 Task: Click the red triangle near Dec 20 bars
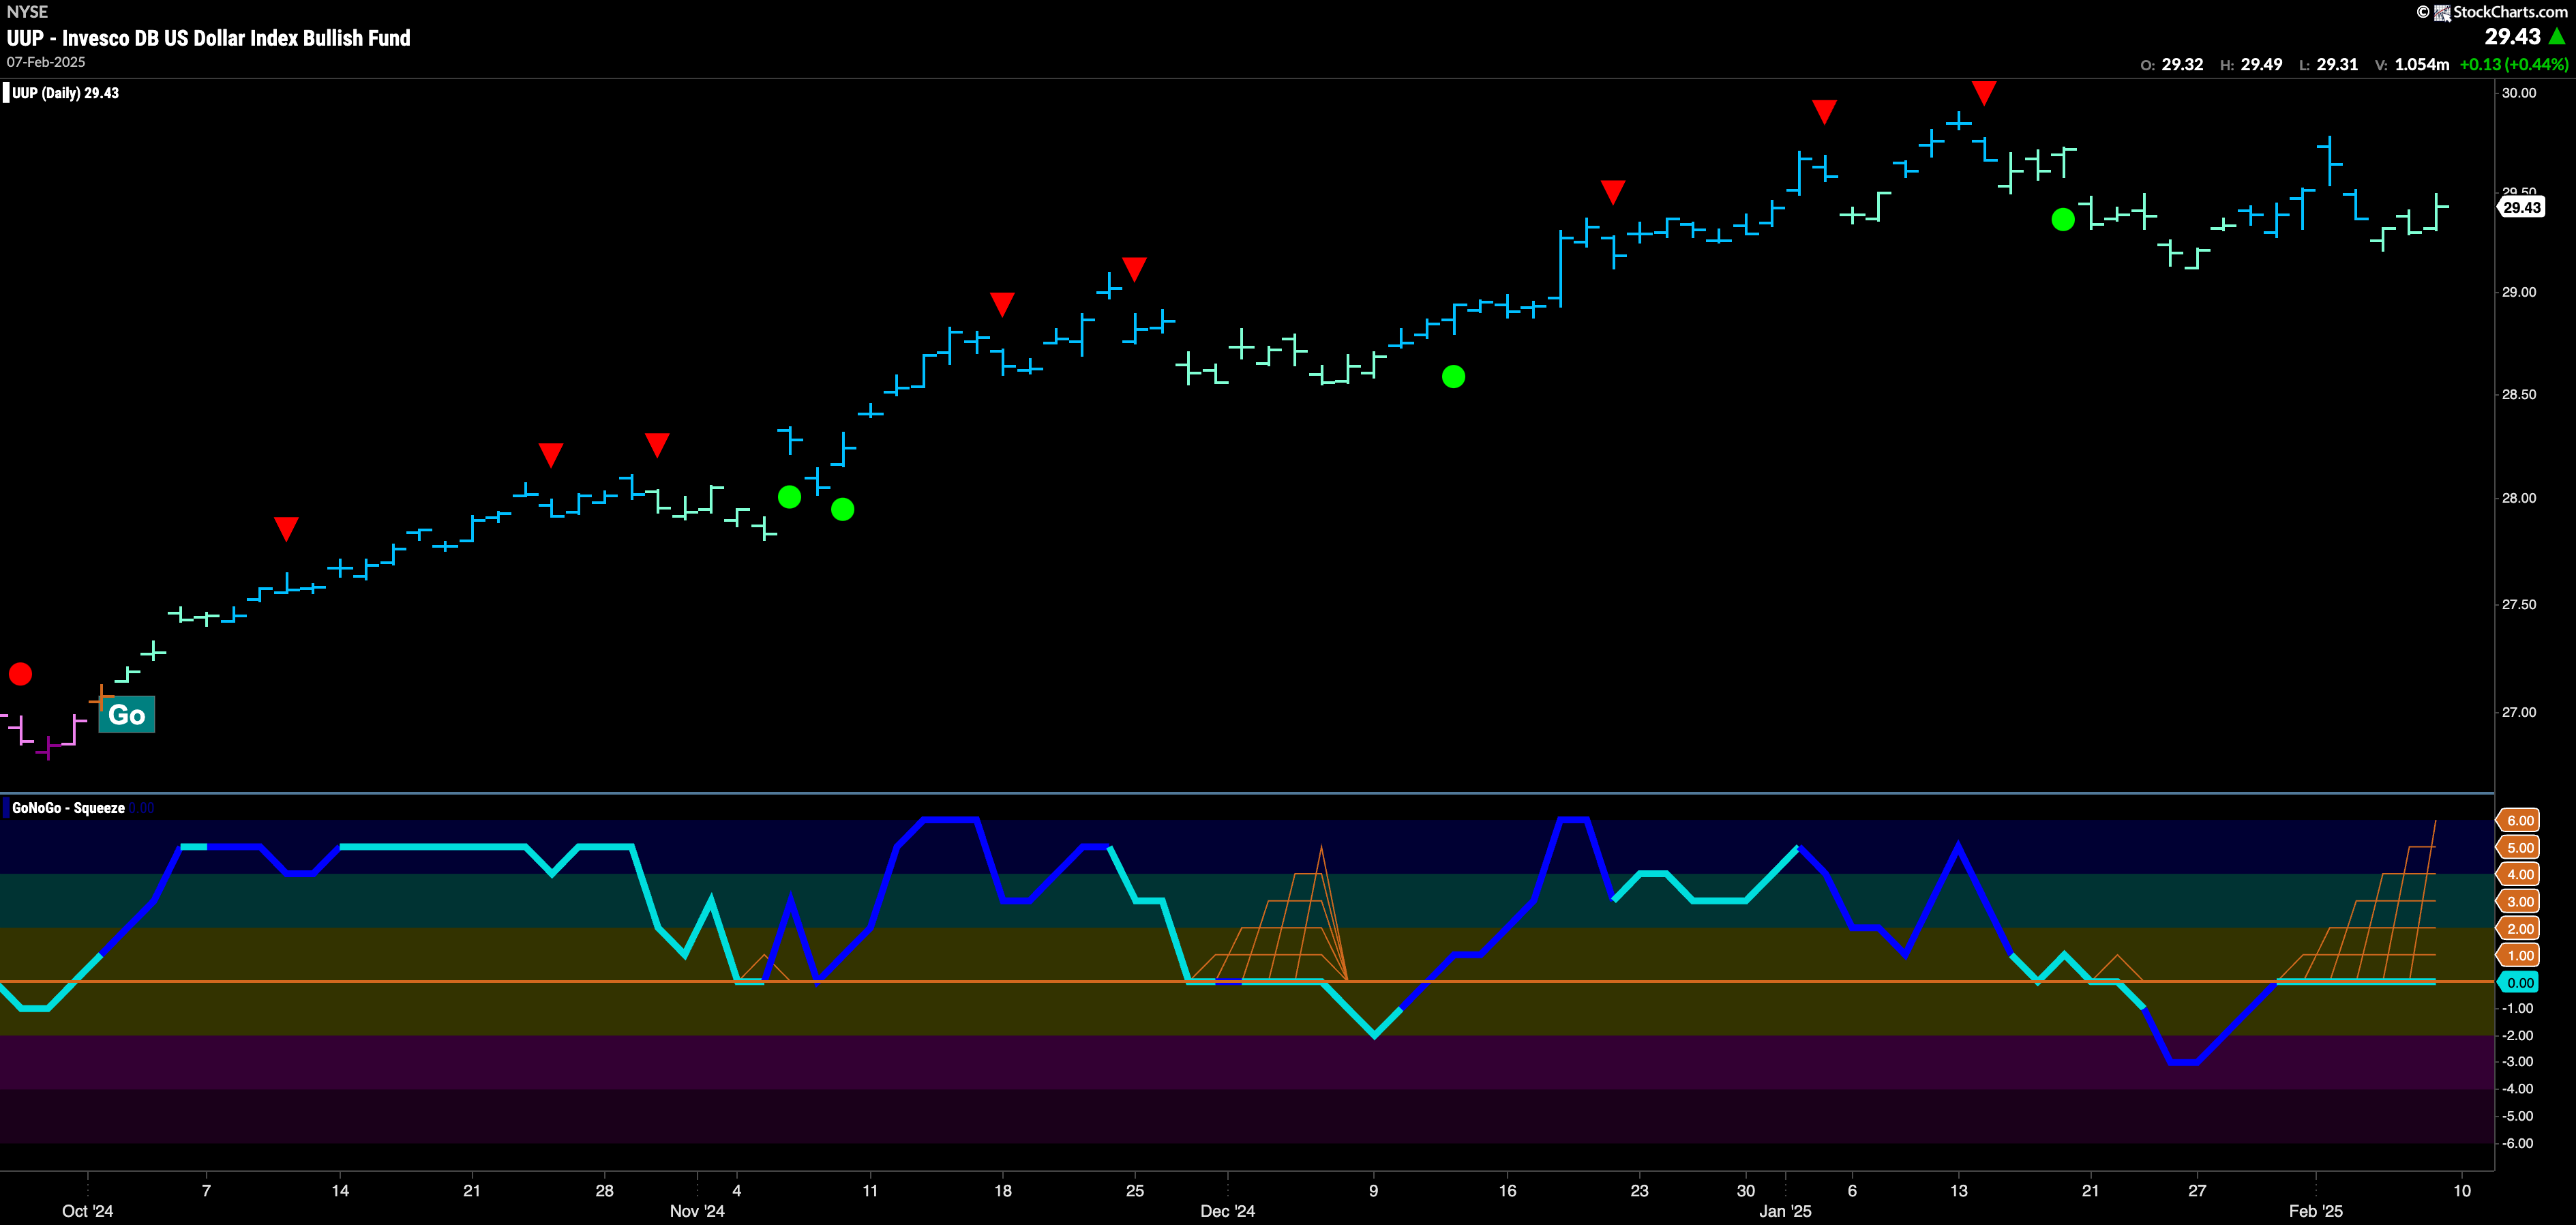(1612, 191)
